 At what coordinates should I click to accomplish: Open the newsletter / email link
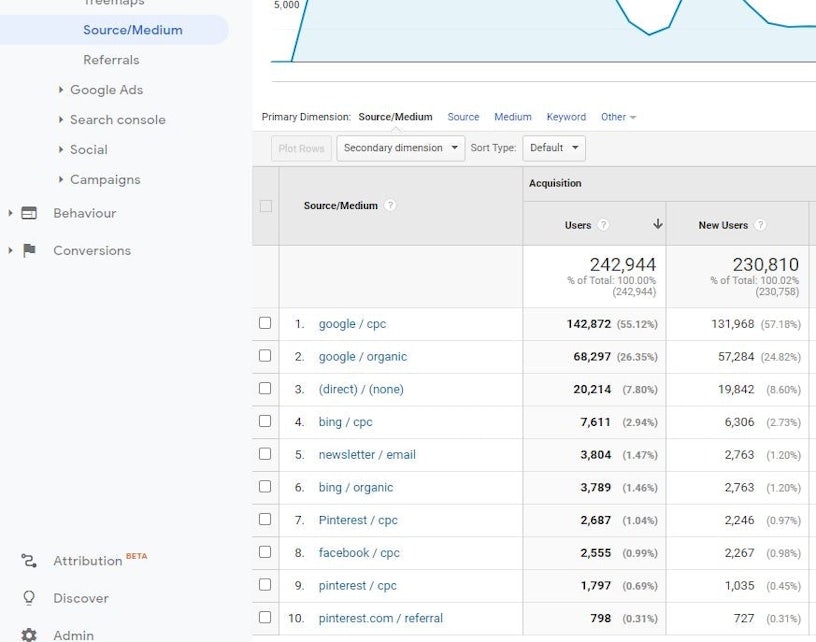coord(367,455)
